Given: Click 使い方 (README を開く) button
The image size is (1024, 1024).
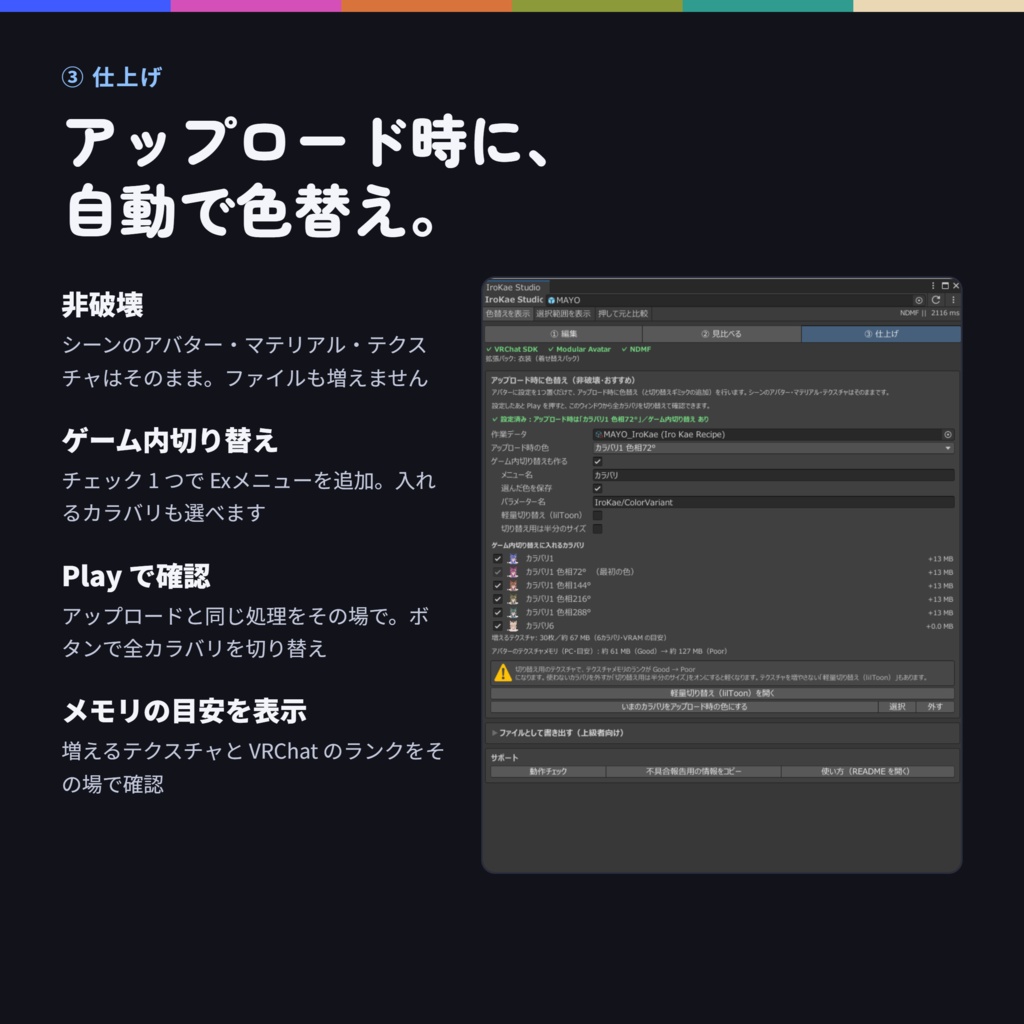Looking at the screenshot, I should [868, 771].
